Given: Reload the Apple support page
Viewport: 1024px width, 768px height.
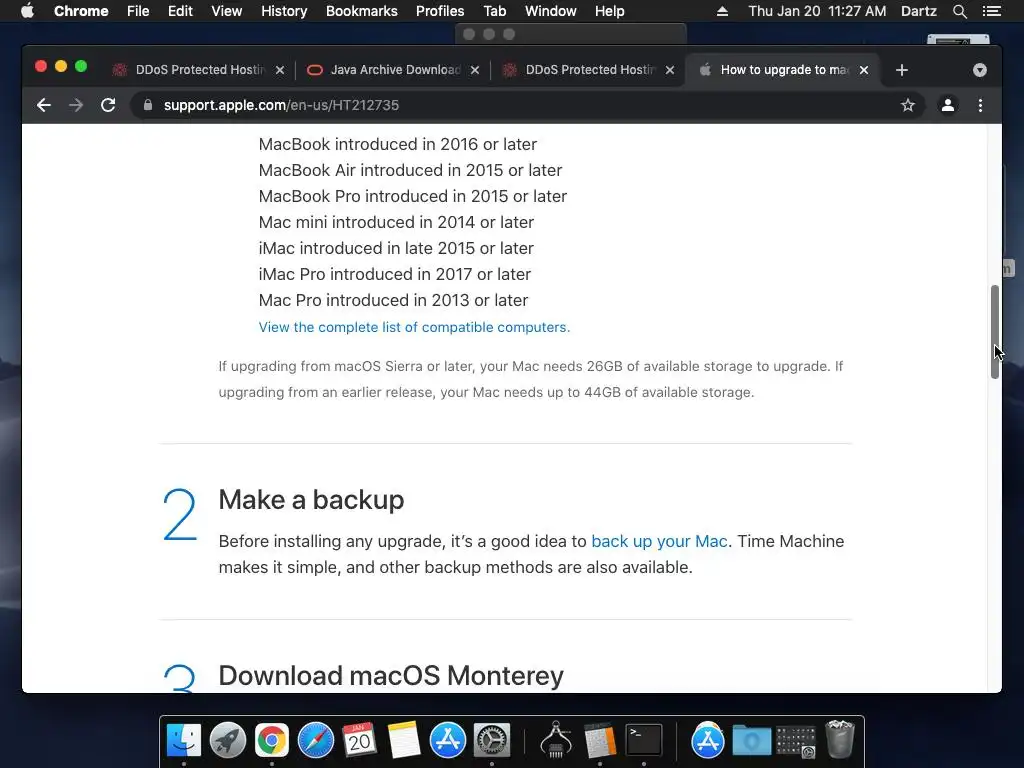Looking at the screenshot, I should pos(108,105).
